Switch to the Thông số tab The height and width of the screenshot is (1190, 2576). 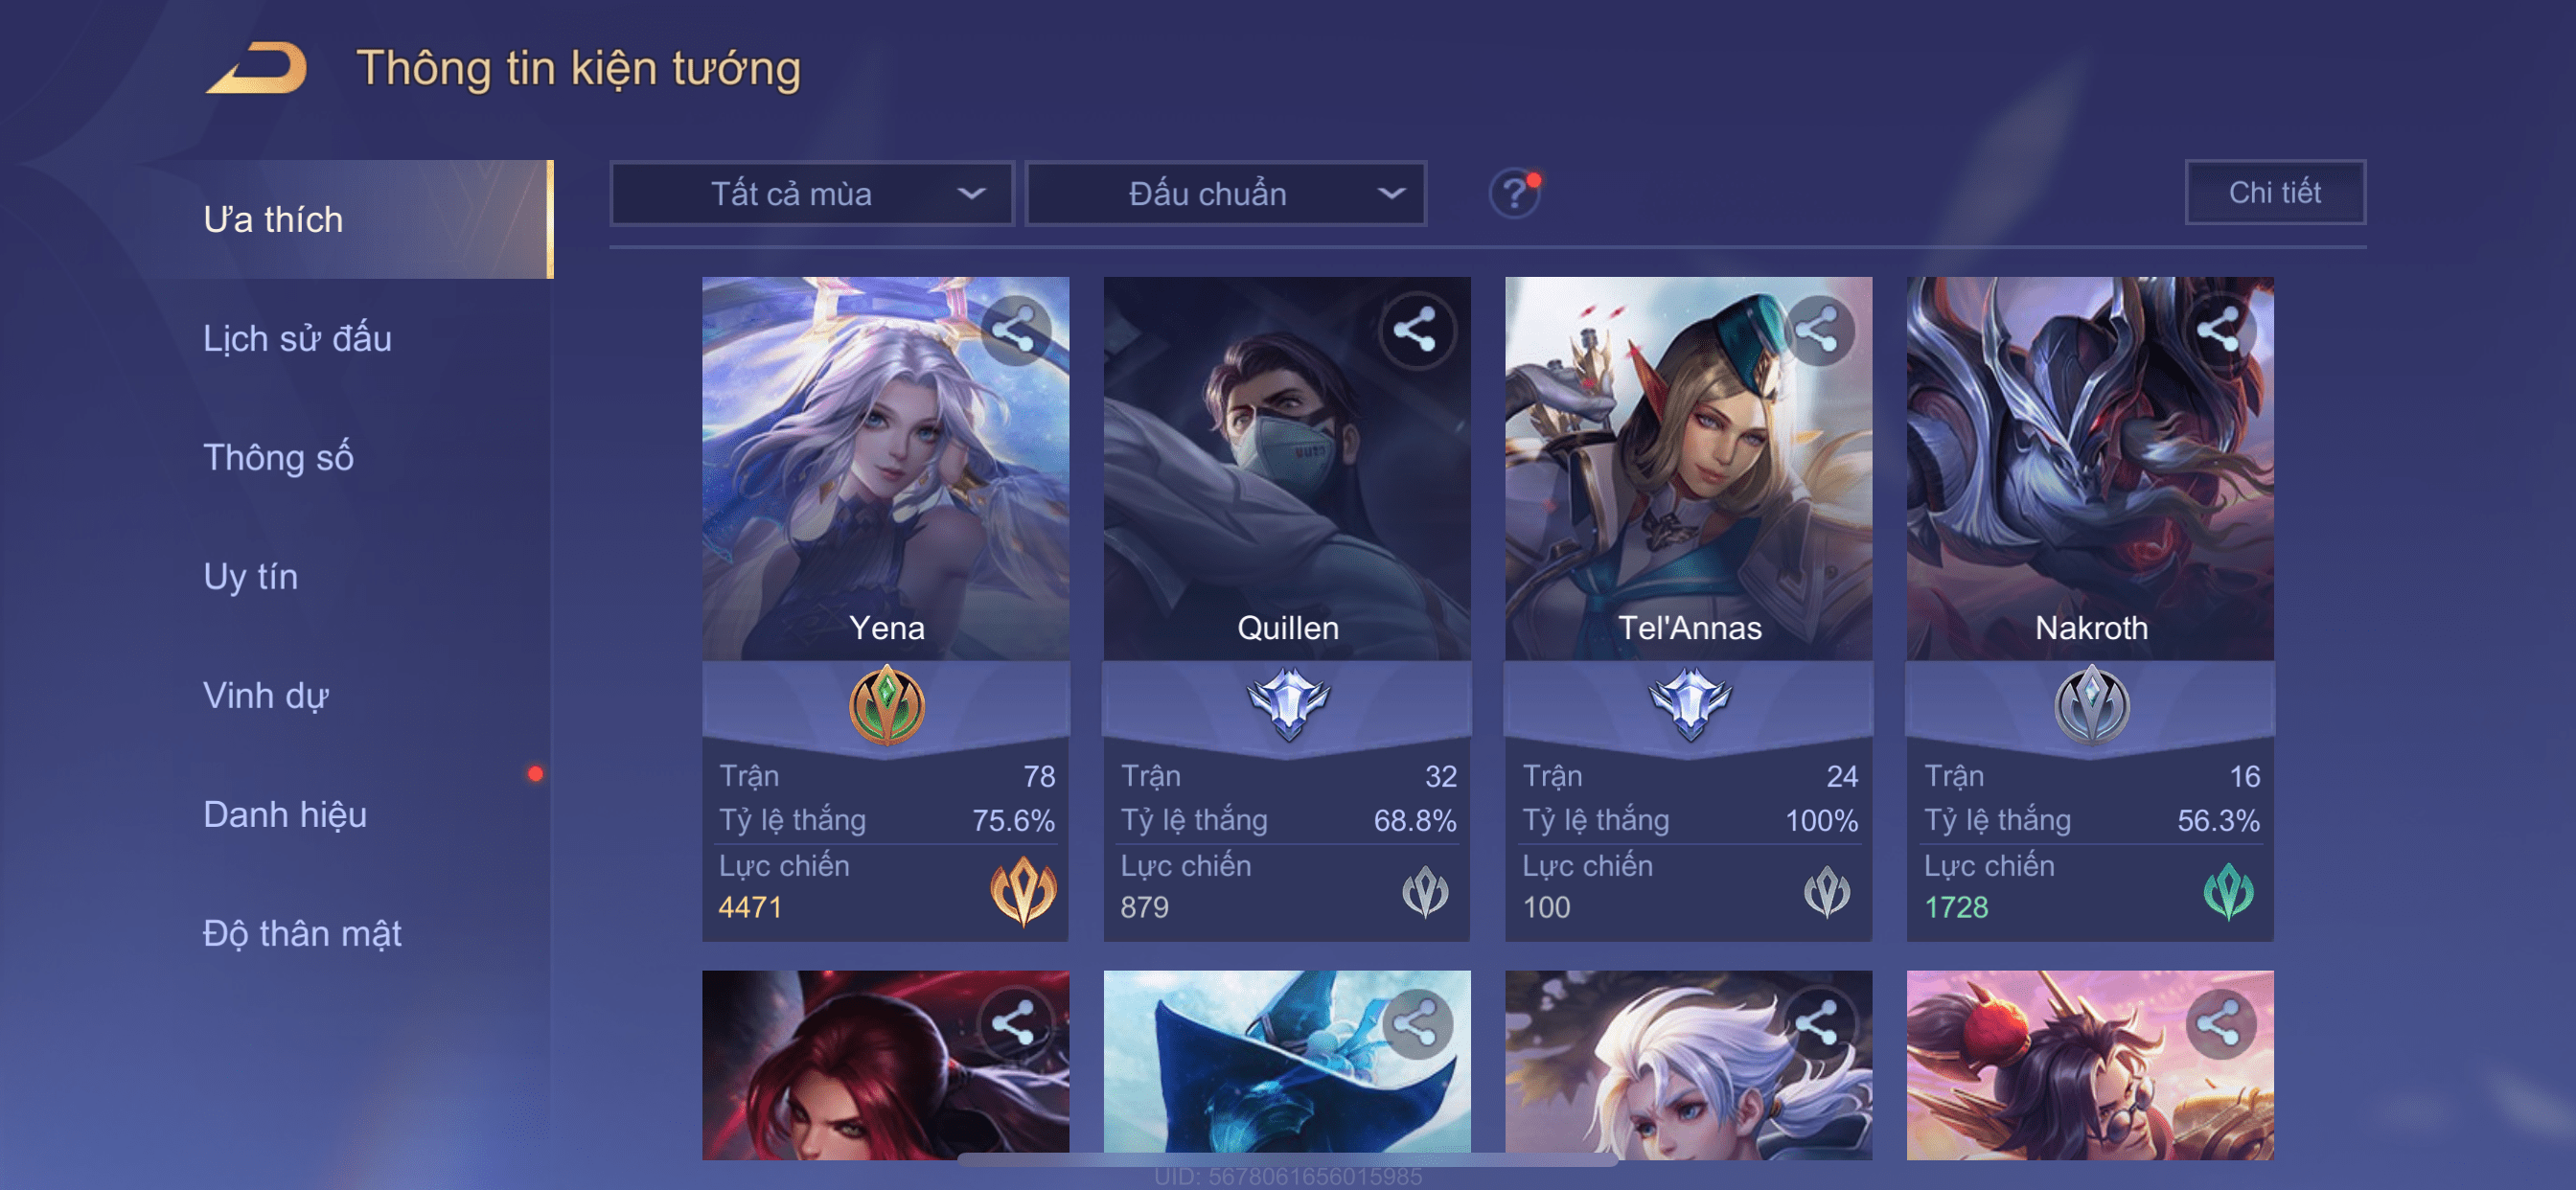tap(278, 457)
